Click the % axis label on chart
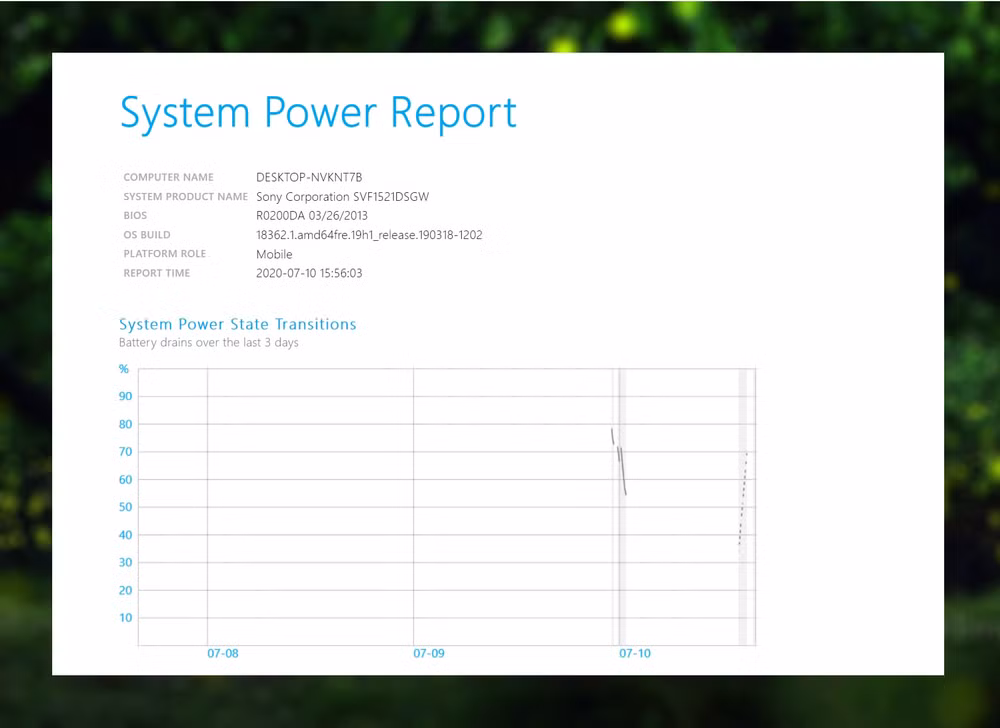Viewport: 1000px width, 728px height. coord(124,369)
